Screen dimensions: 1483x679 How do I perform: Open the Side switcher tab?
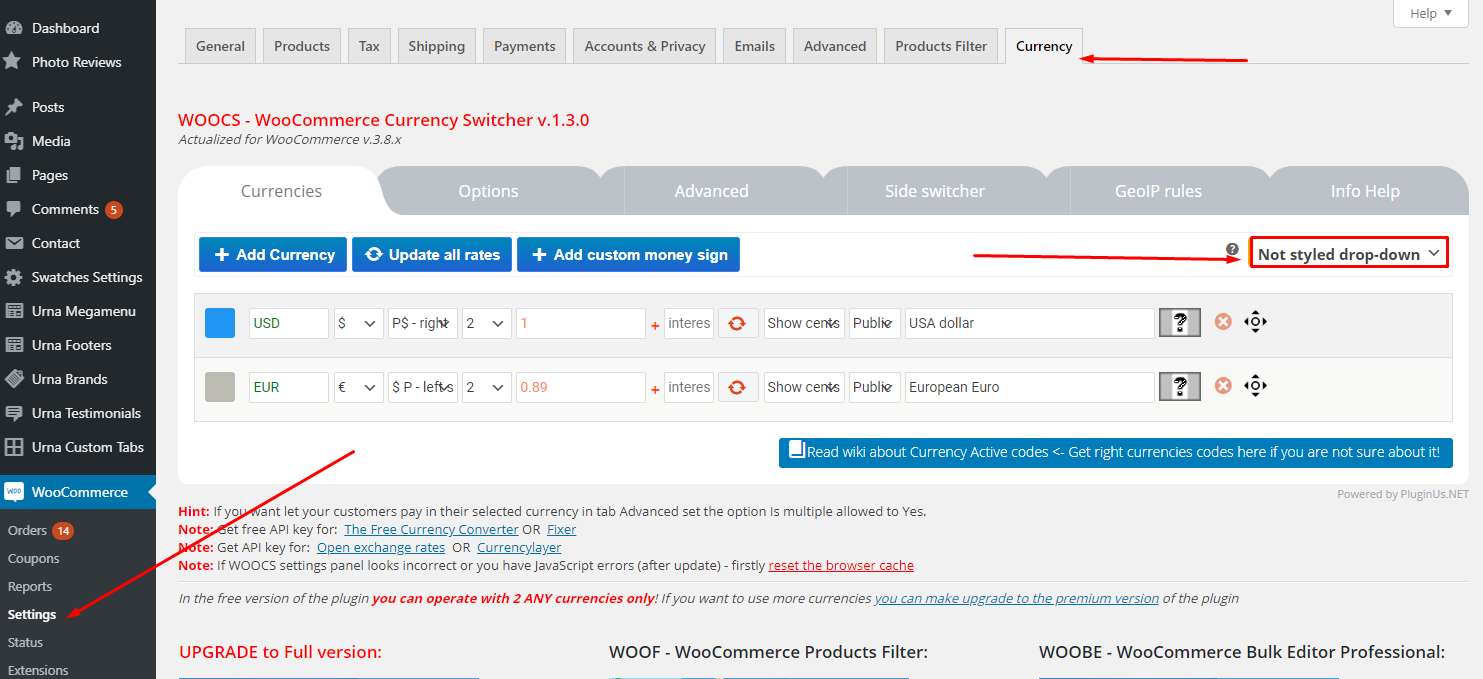tap(935, 191)
